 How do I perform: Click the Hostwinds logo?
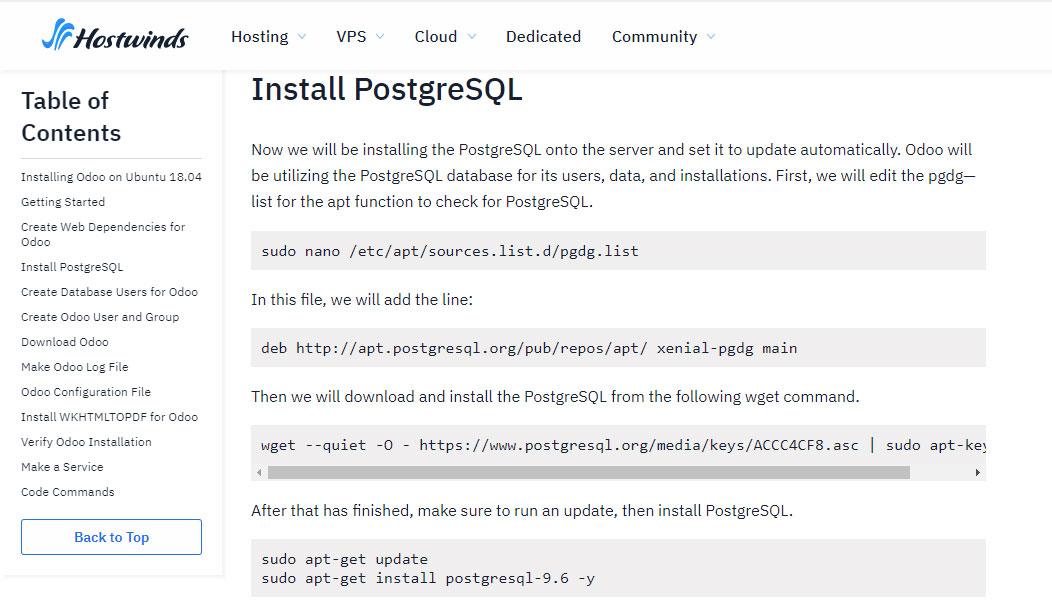point(115,35)
